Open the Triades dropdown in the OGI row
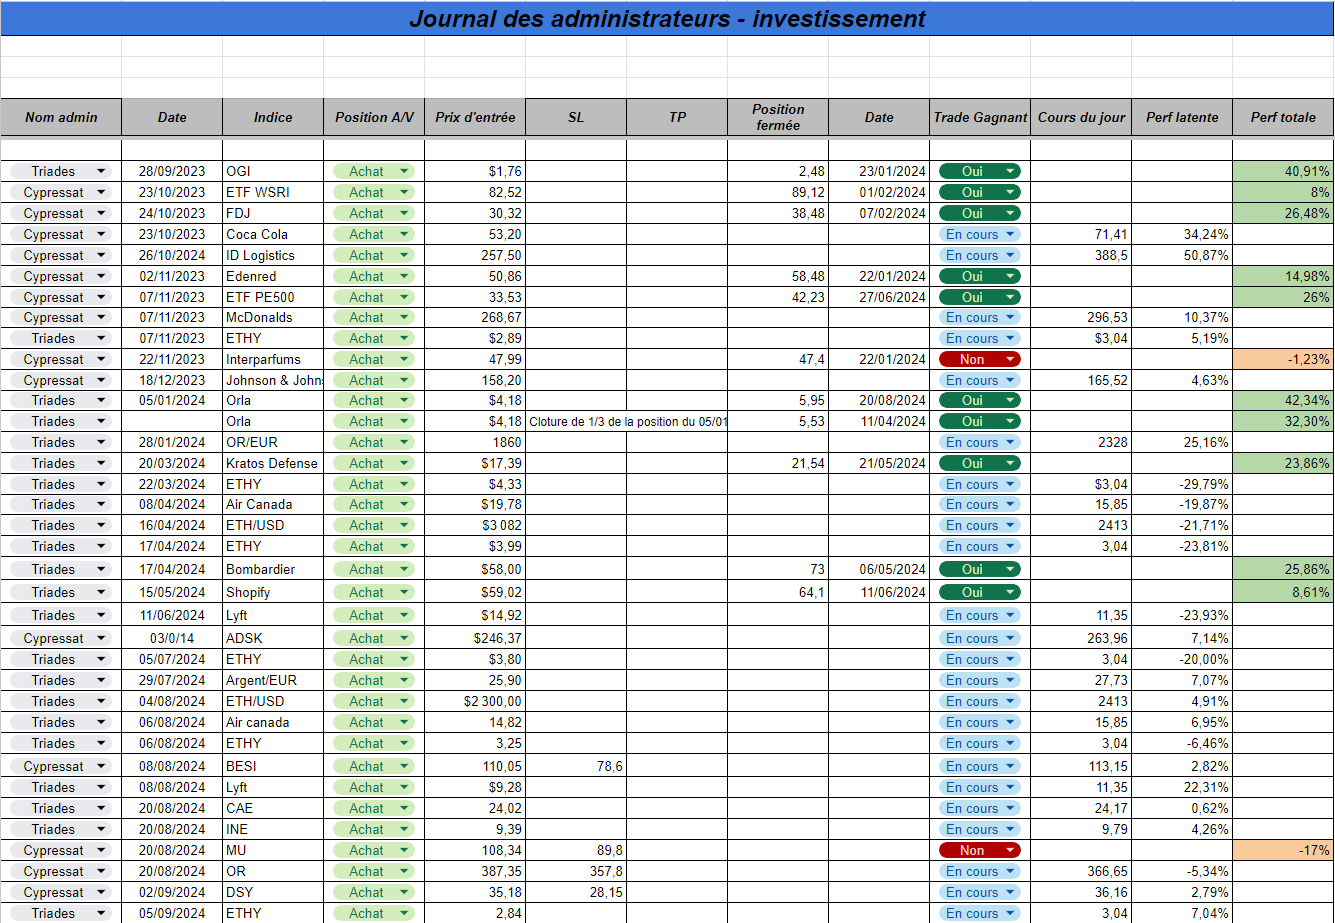The height and width of the screenshot is (923, 1335). [x=60, y=171]
